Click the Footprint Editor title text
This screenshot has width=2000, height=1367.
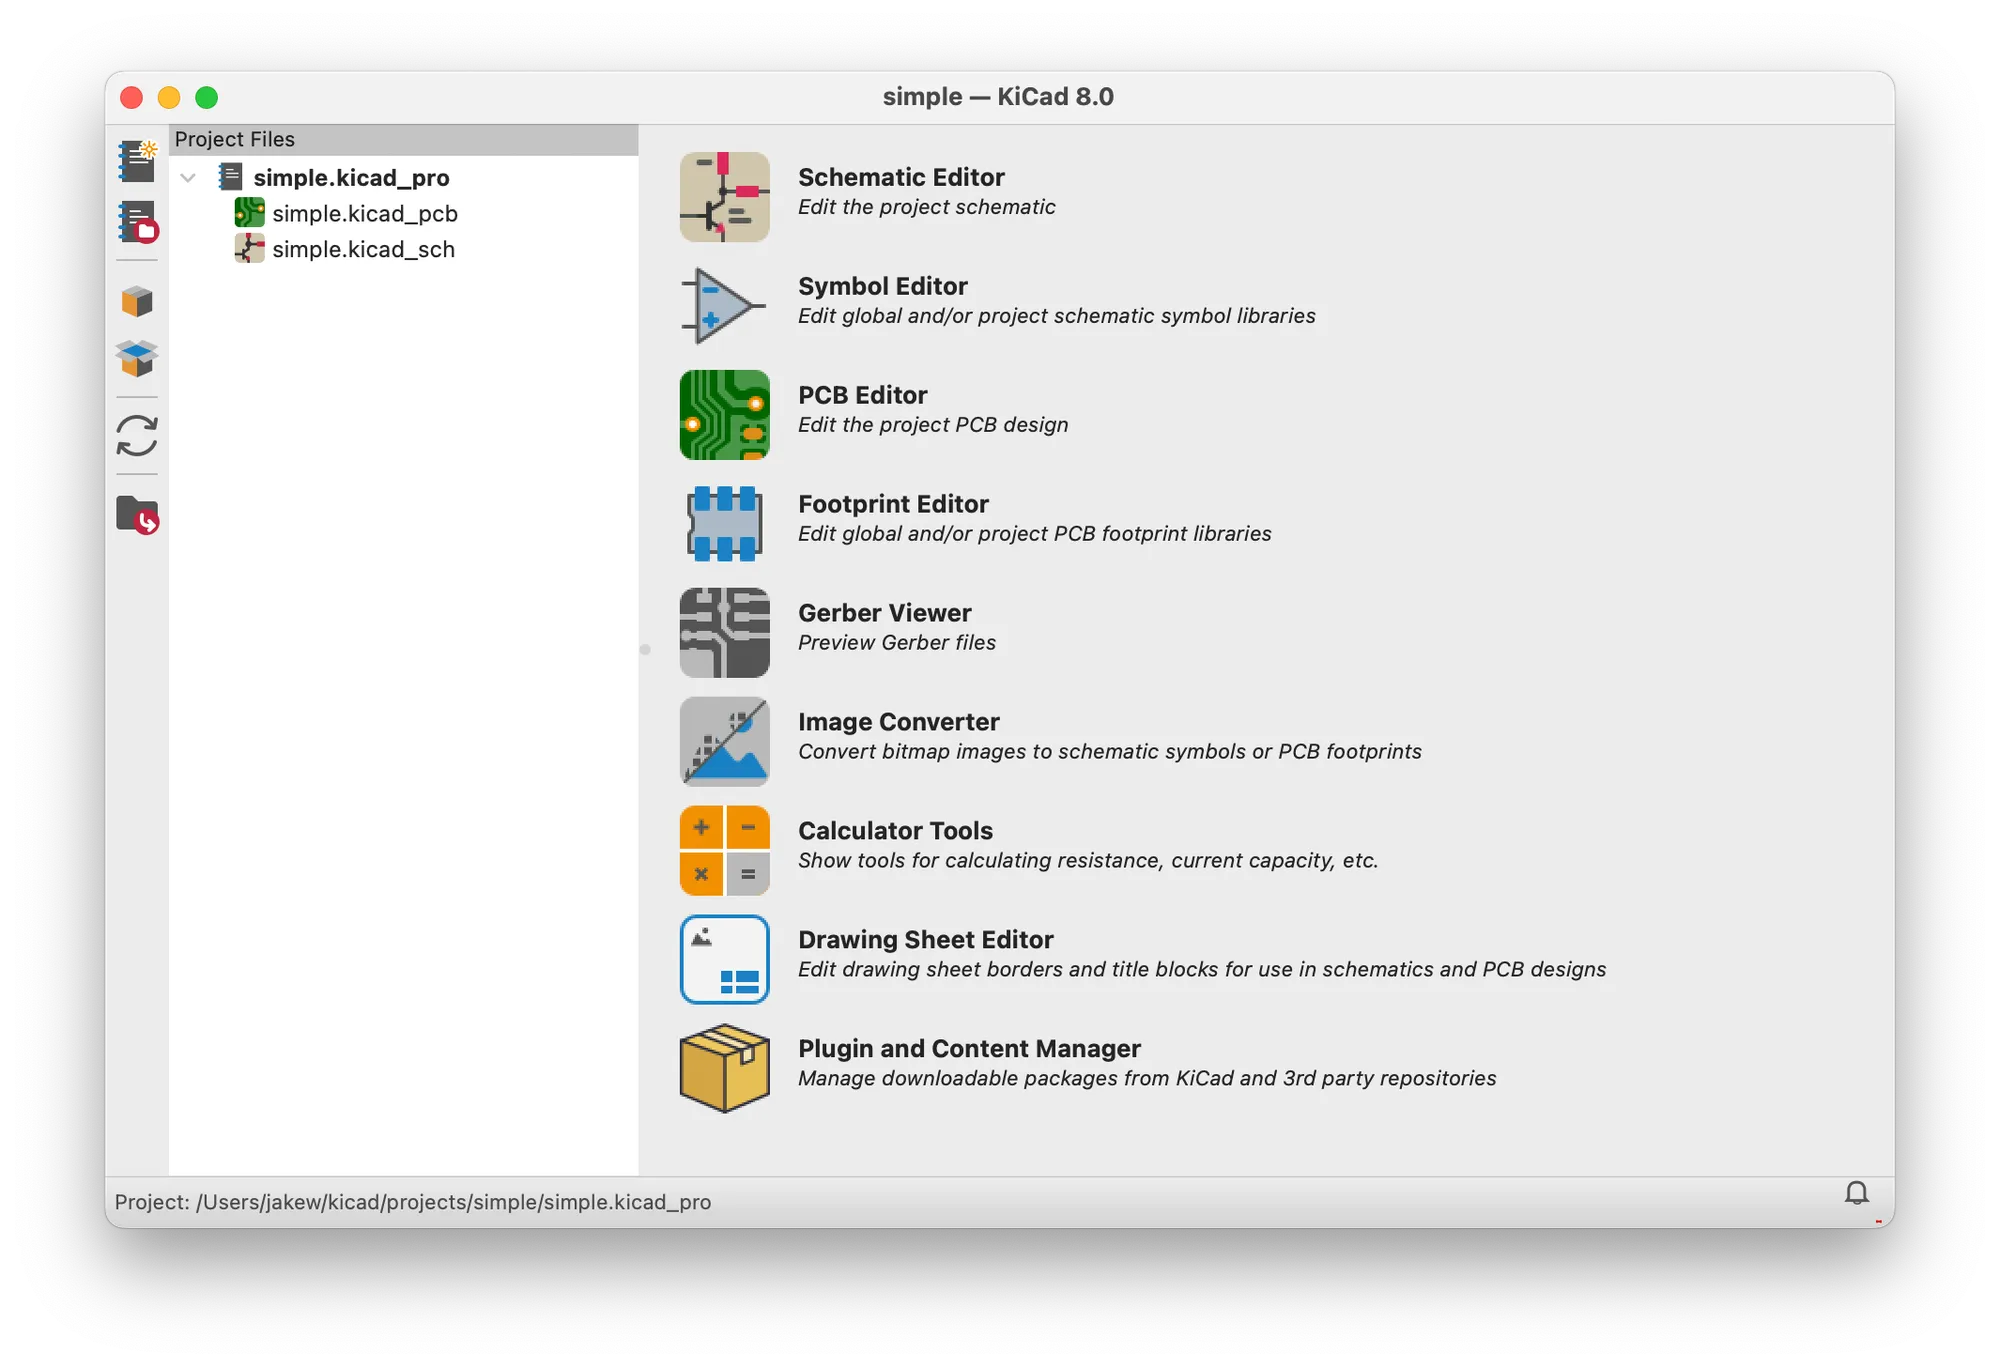click(x=893, y=504)
